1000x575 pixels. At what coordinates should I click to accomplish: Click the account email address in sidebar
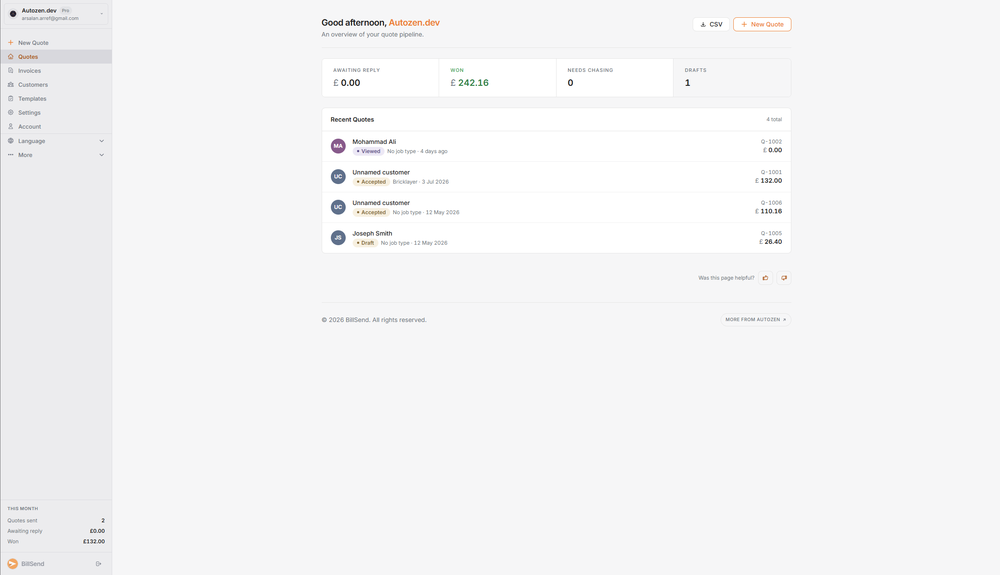[x=50, y=18]
